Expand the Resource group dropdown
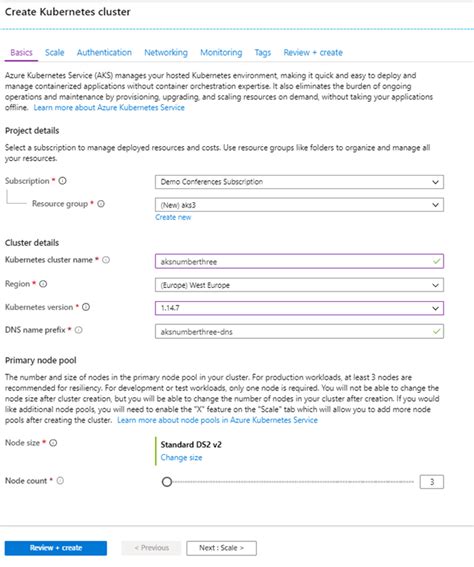The height and width of the screenshot is (567, 474). [299, 205]
